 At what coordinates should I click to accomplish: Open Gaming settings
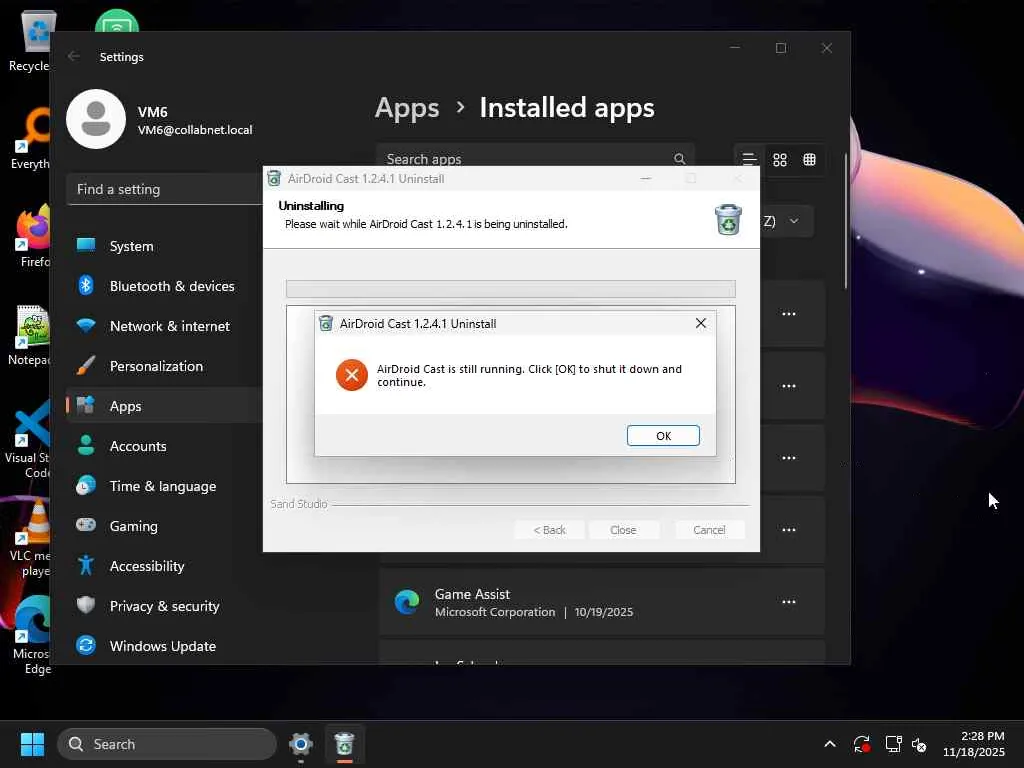(165, 526)
